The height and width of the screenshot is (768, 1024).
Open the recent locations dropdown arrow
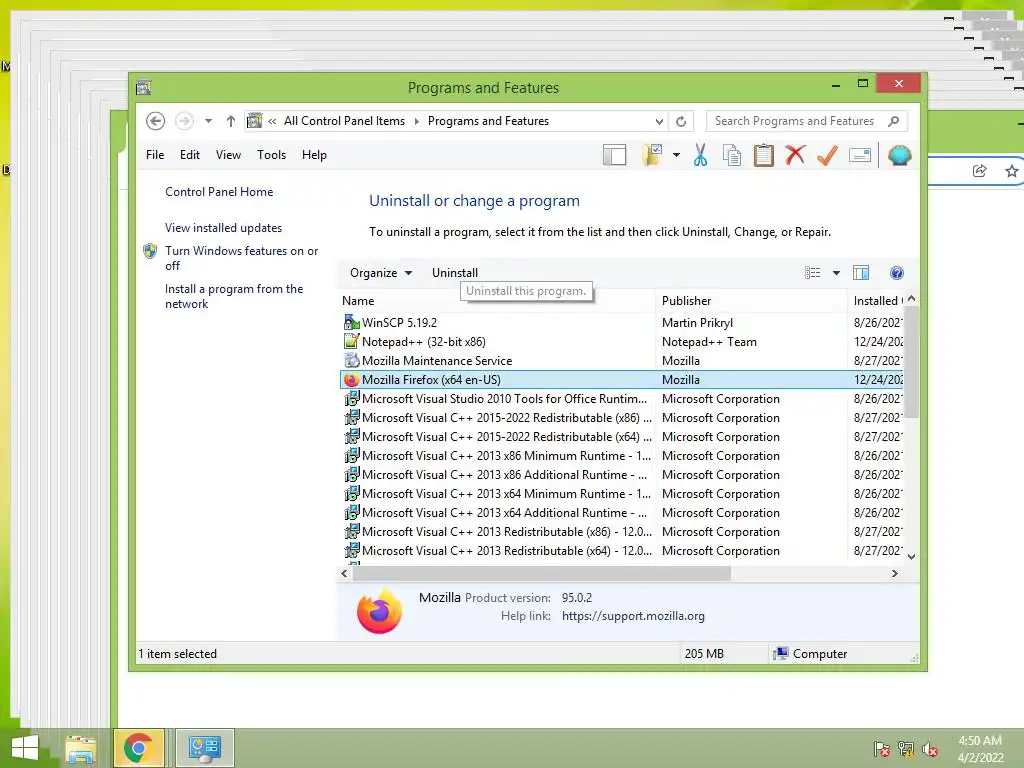coord(208,121)
